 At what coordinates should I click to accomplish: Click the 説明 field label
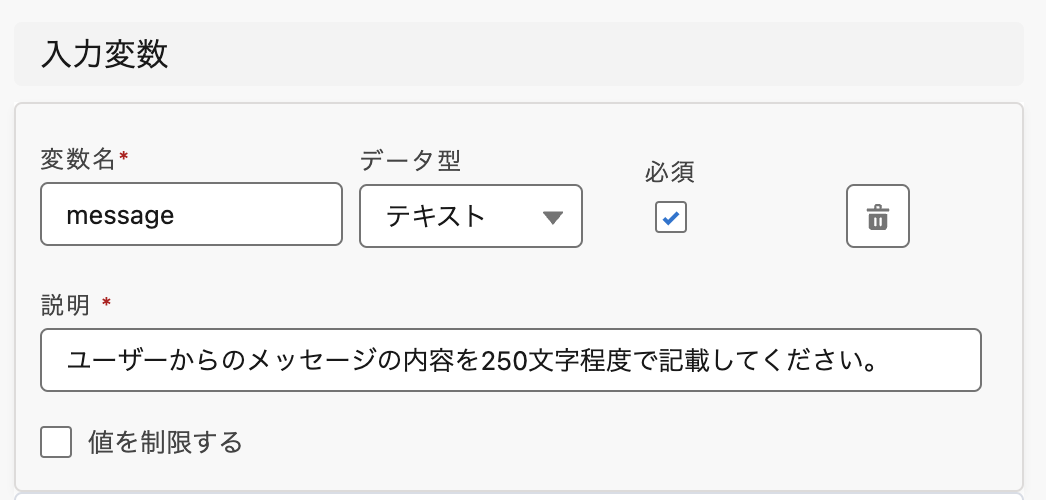tap(65, 305)
